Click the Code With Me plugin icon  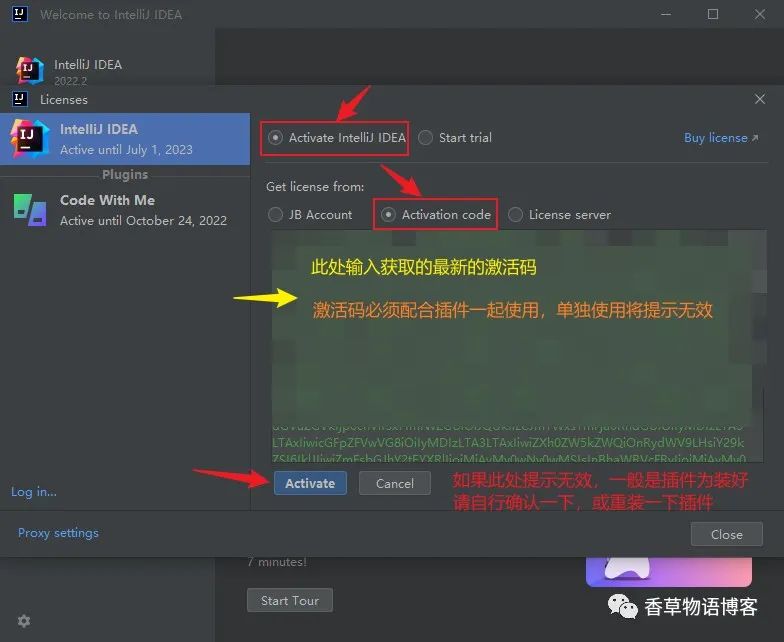(x=30, y=210)
